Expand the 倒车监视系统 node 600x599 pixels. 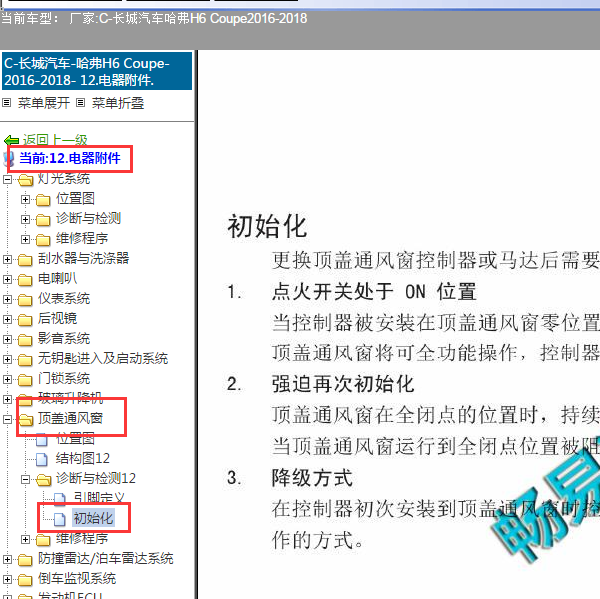[x=7, y=579]
